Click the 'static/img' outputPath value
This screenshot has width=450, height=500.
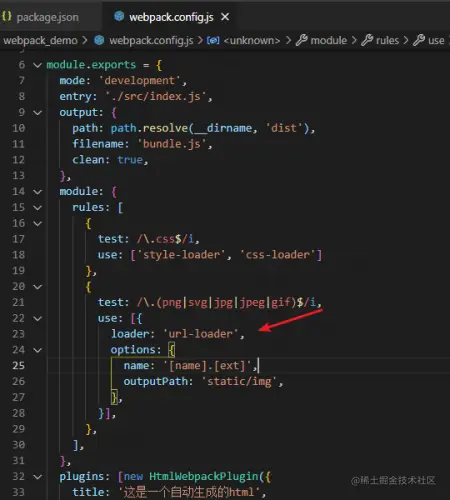pyautogui.click(x=239, y=381)
